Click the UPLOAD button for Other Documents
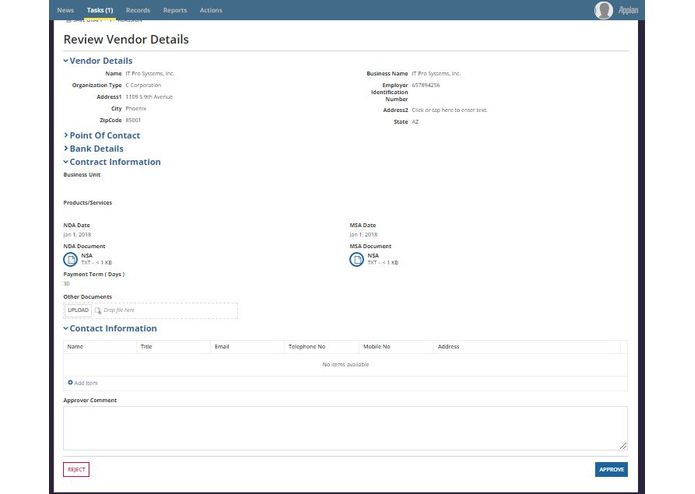Image resolution: width=695 pixels, height=494 pixels. [x=78, y=310]
